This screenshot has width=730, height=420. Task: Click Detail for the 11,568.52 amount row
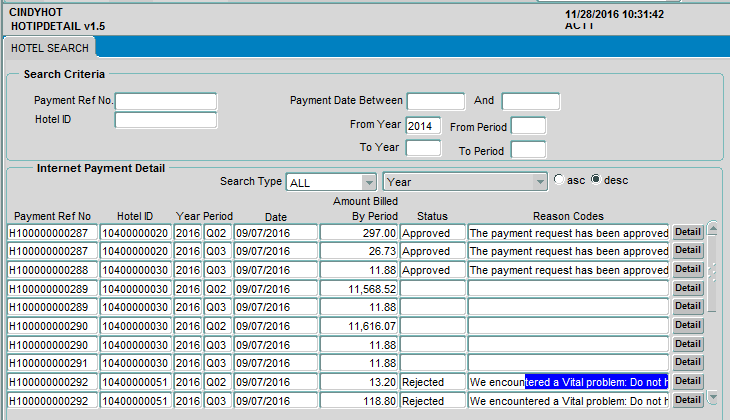pyautogui.click(x=687, y=288)
